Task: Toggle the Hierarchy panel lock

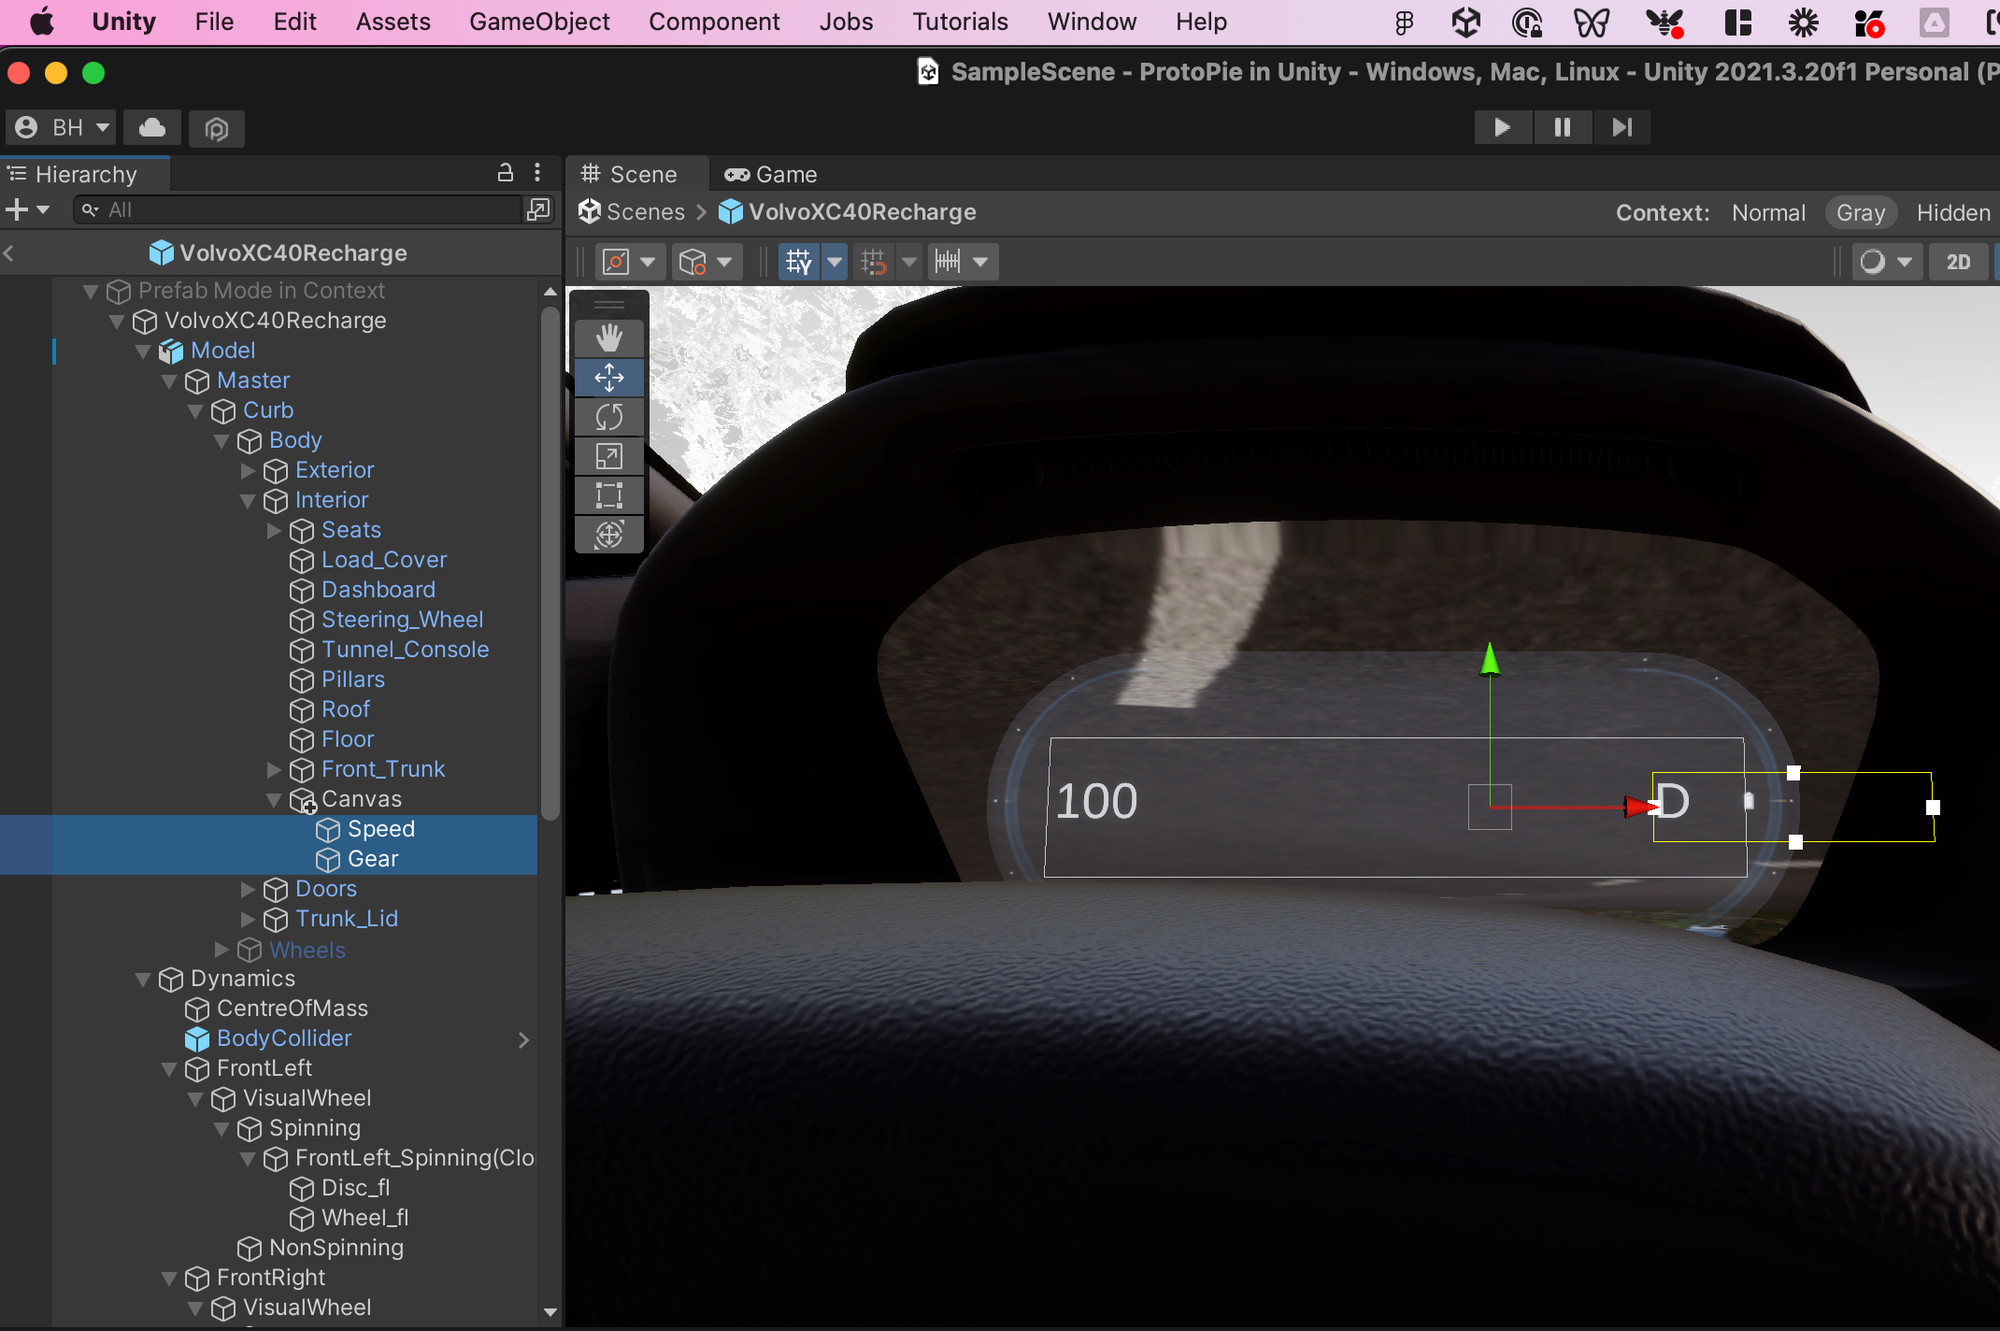Action: coord(506,173)
